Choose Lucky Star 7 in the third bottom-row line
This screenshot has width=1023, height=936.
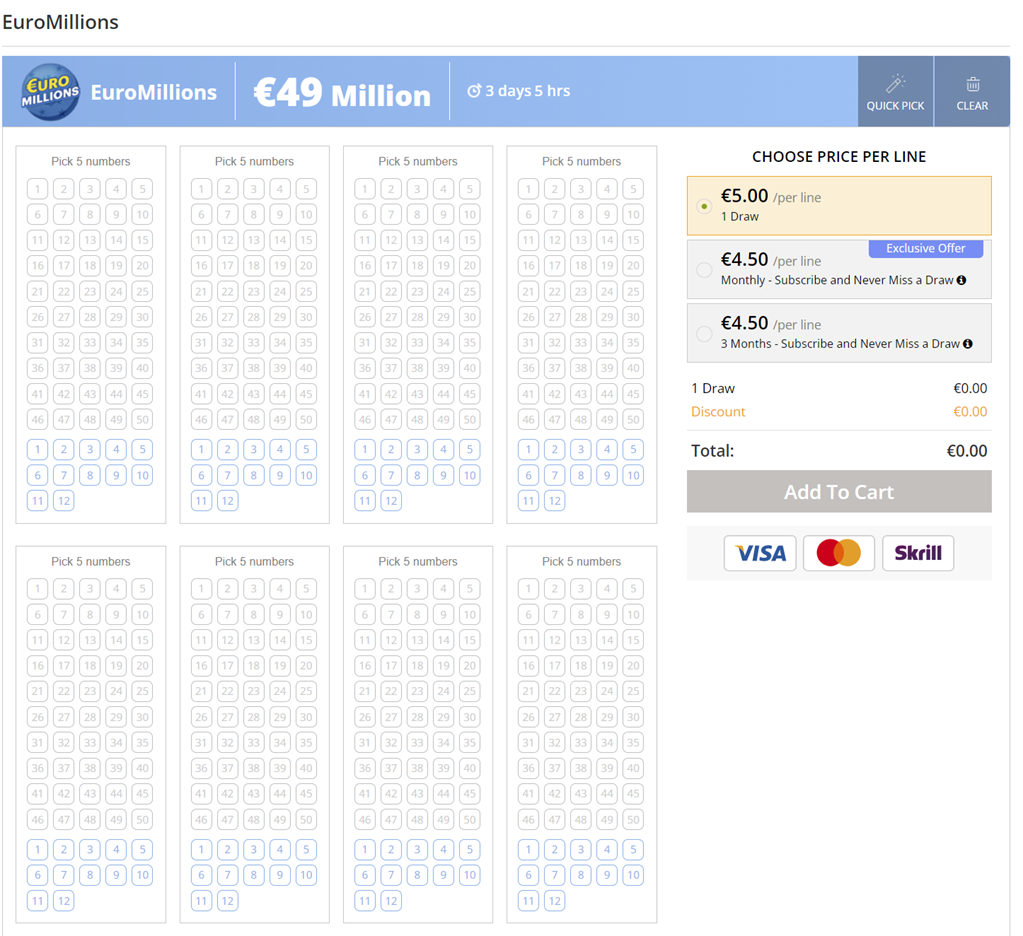coord(391,875)
